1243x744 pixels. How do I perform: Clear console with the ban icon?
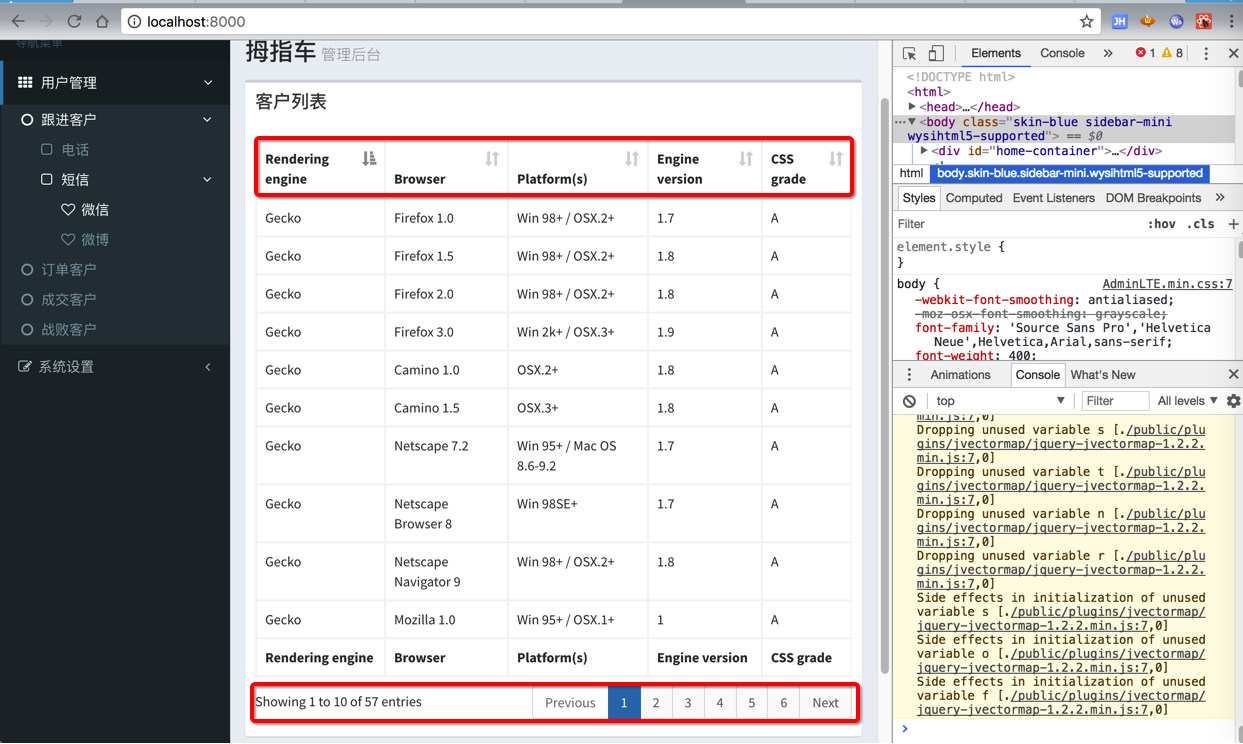click(909, 401)
